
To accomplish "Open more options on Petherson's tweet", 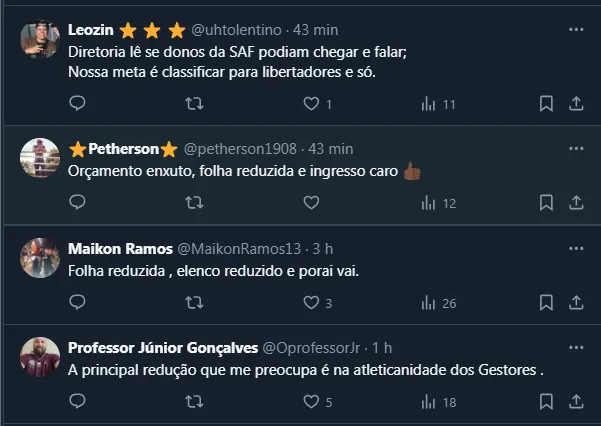I will click(x=576, y=148).
